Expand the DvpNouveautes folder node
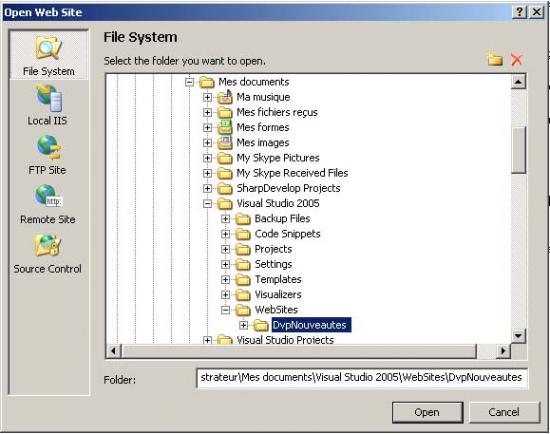Viewport: 550px width, 434px height. 243,325
